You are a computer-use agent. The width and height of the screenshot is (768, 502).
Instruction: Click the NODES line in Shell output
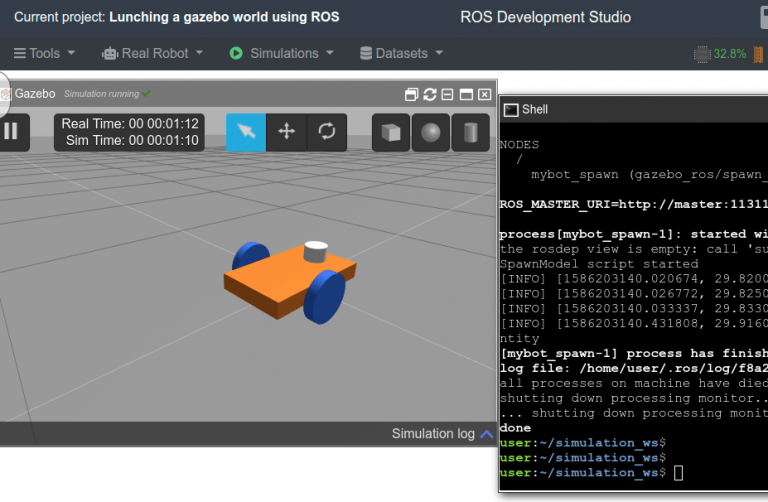[519, 145]
